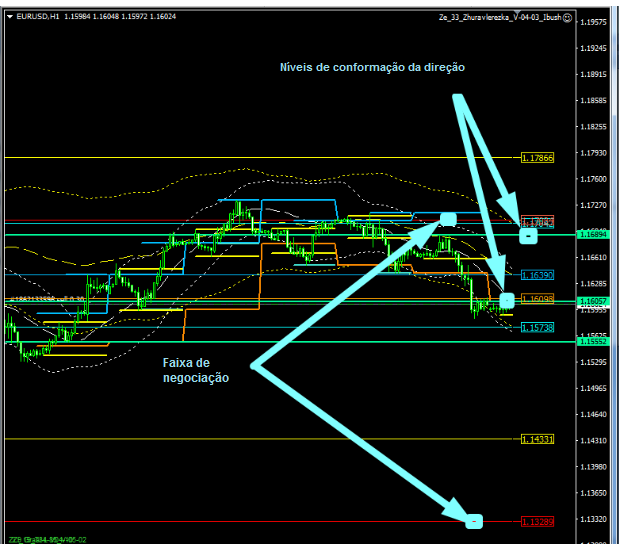Select the 1.16098 orange price level label
Viewport: 619px width, 544px height.
click(537, 298)
